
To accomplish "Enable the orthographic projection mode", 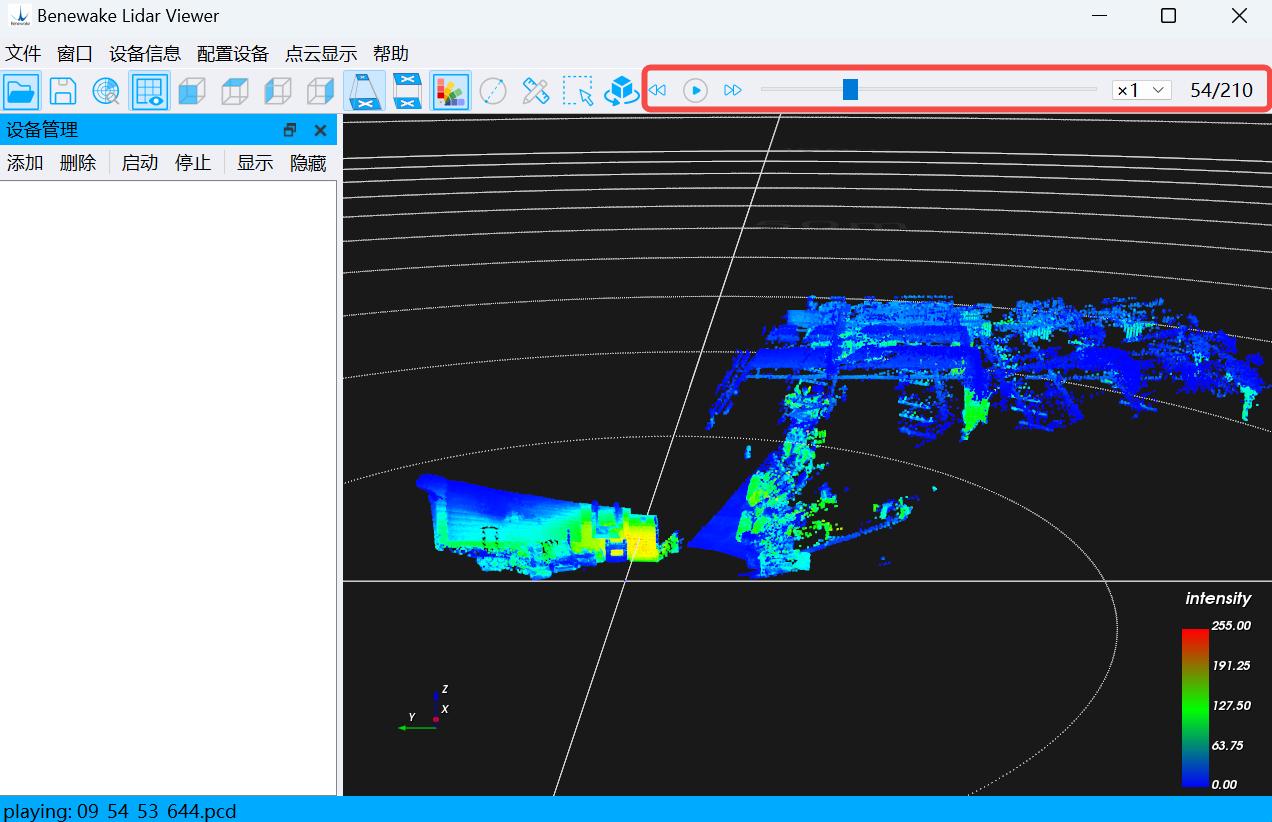I will click(407, 91).
